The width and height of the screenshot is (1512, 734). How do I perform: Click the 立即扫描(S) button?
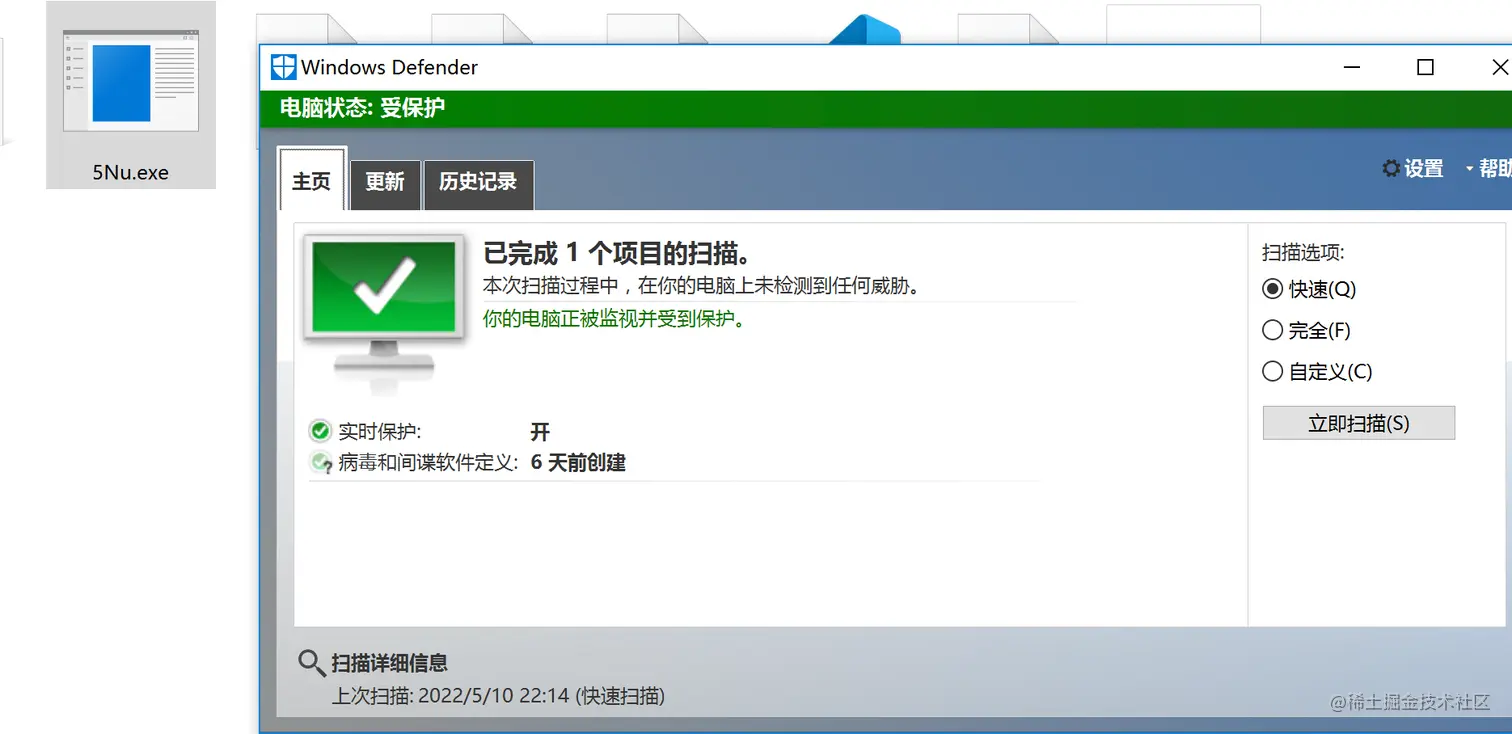point(1359,423)
